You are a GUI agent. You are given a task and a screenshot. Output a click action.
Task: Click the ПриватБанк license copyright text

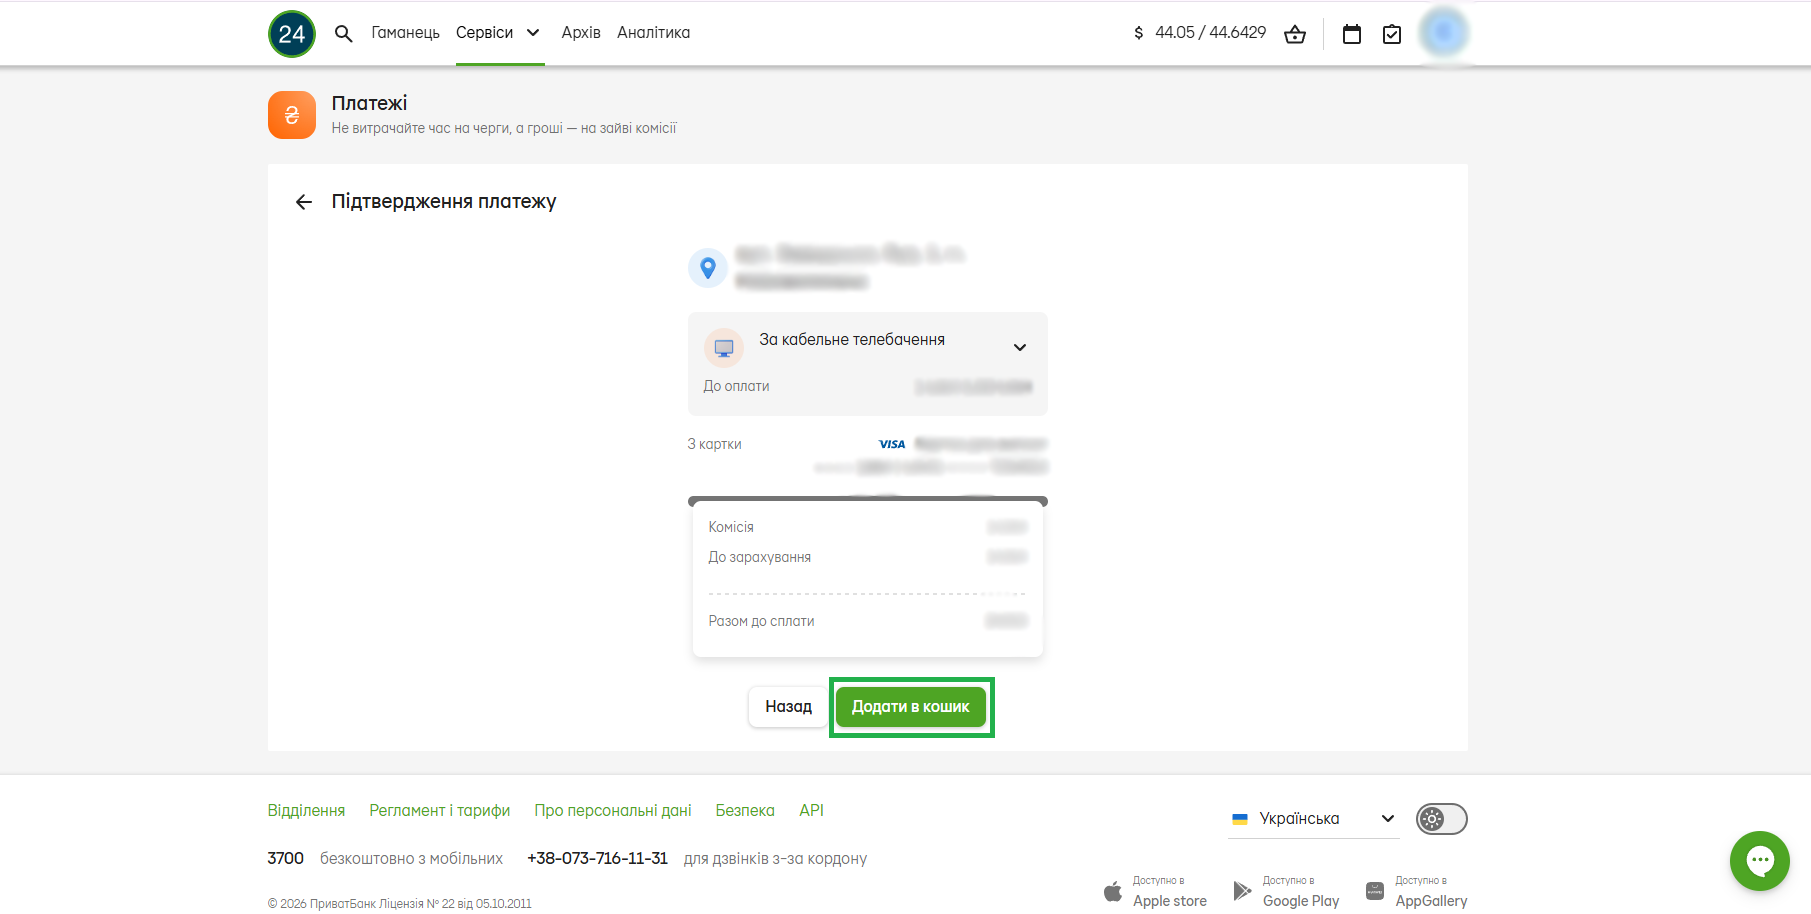click(400, 904)
